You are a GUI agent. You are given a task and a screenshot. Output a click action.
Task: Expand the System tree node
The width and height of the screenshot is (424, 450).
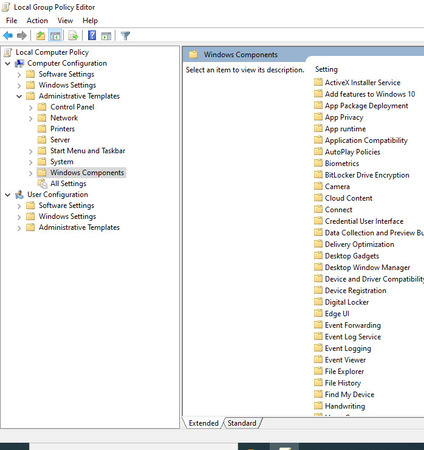tap(31, 162)
